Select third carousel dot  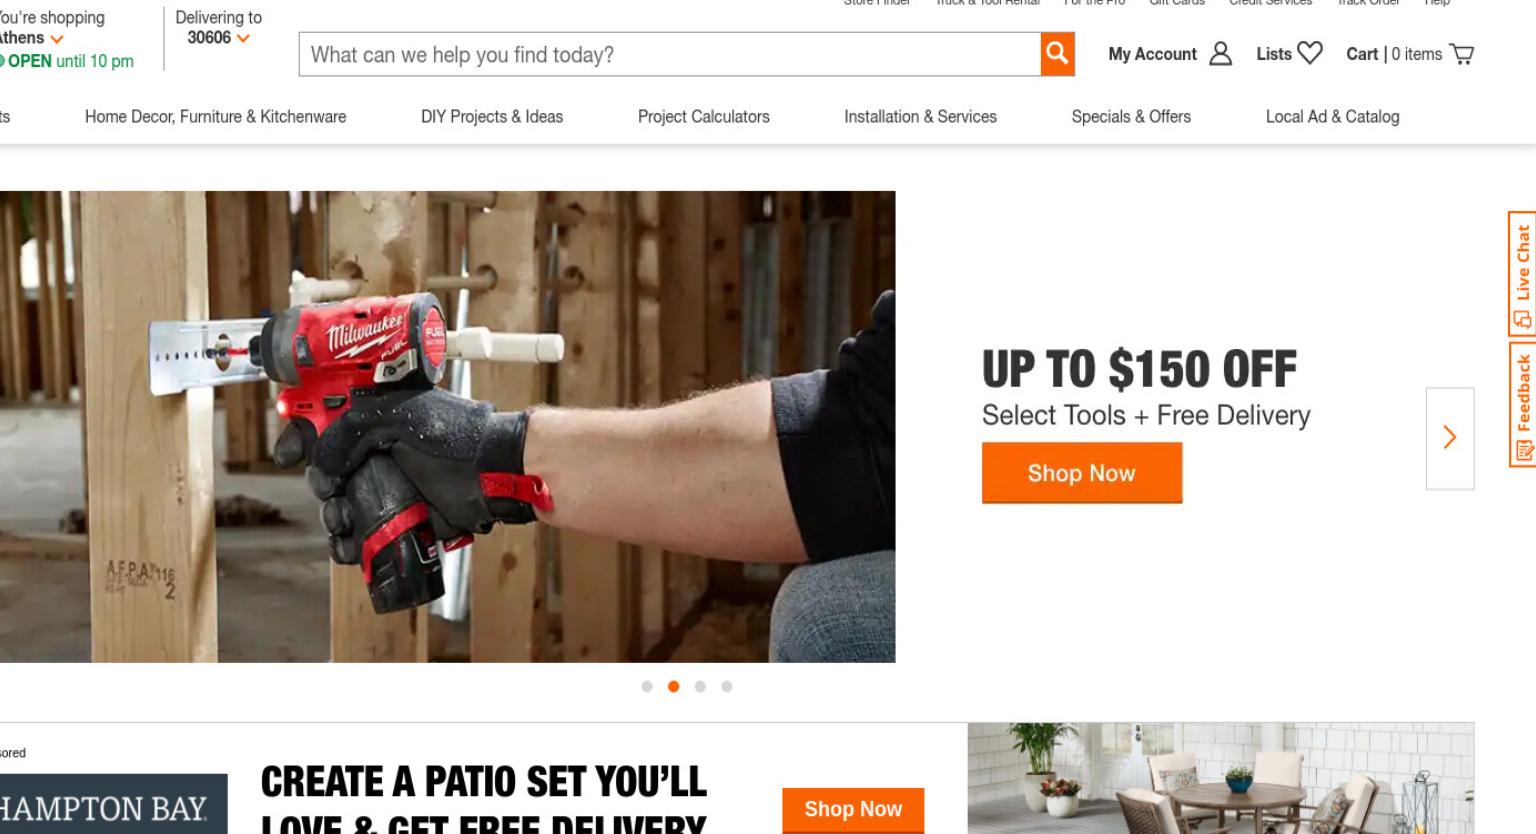pyautogui.click(x=700, y=686)
